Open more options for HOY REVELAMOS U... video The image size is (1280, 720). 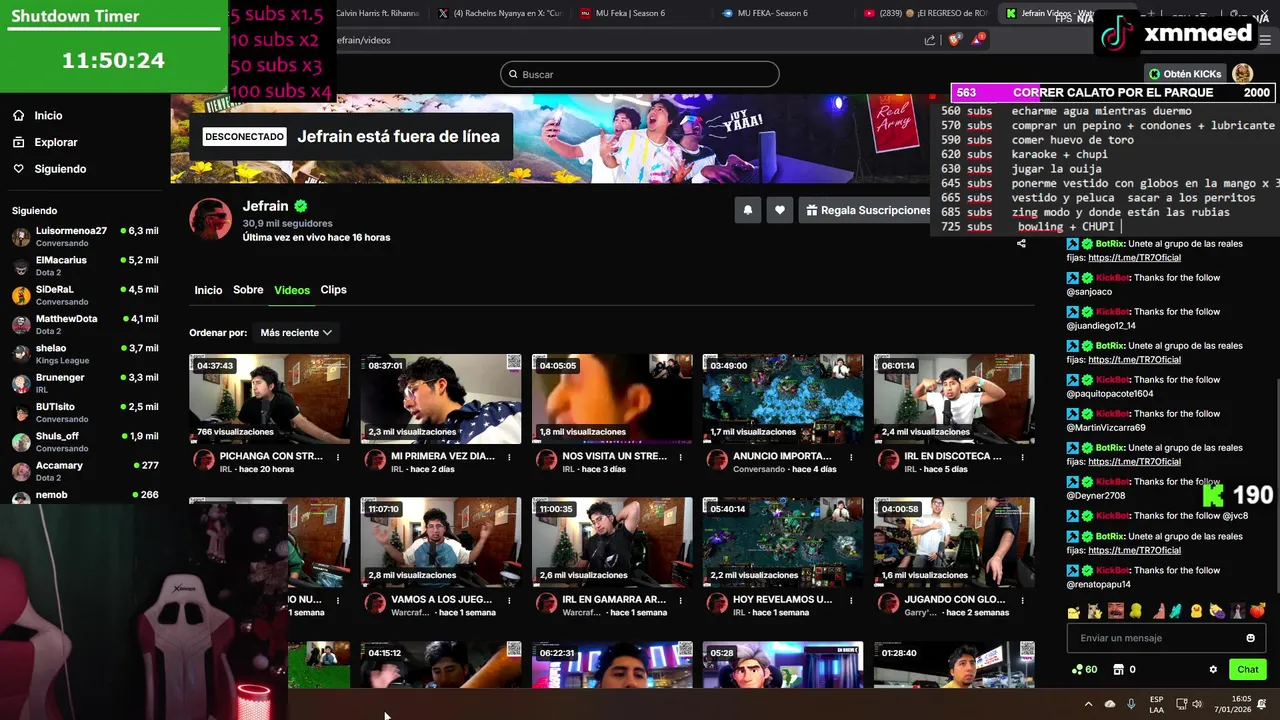click(851, 600)
